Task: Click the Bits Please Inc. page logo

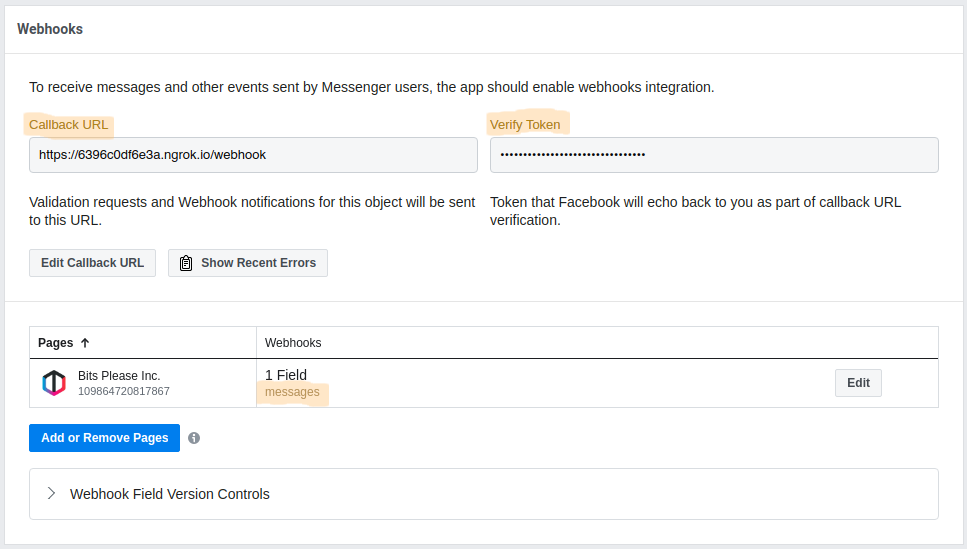Action: point(54,383)
